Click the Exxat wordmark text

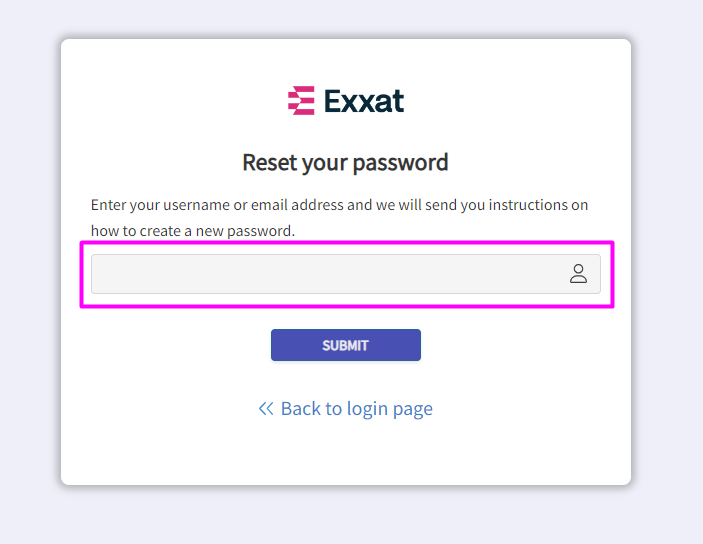364,100
